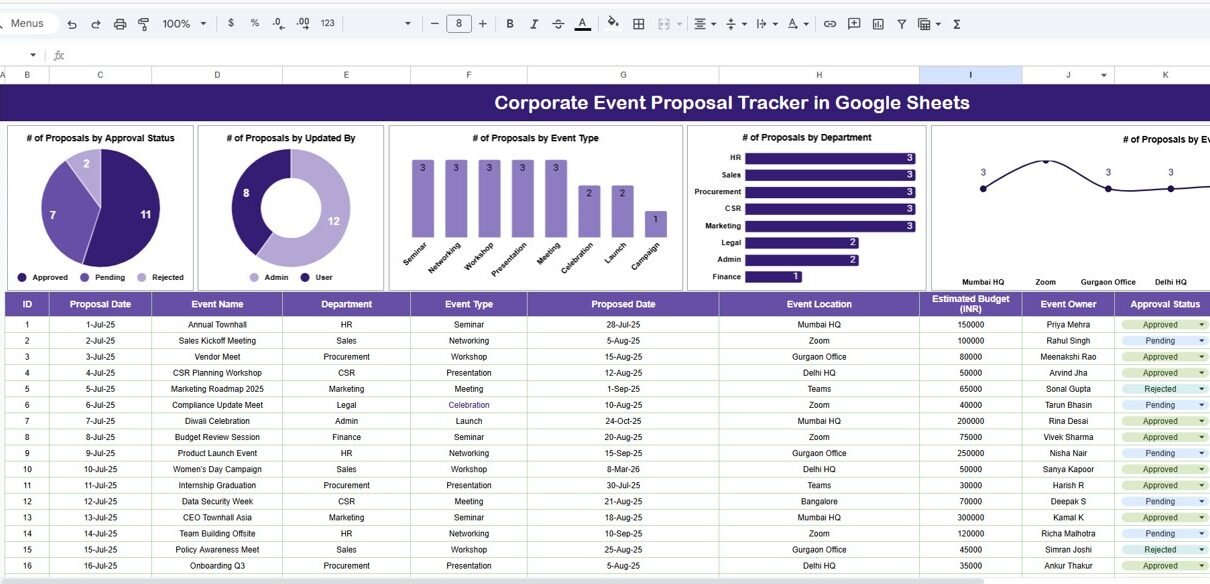The image size is (1210, 584).
Task: Click the Print icon
Action: (120, 24)
